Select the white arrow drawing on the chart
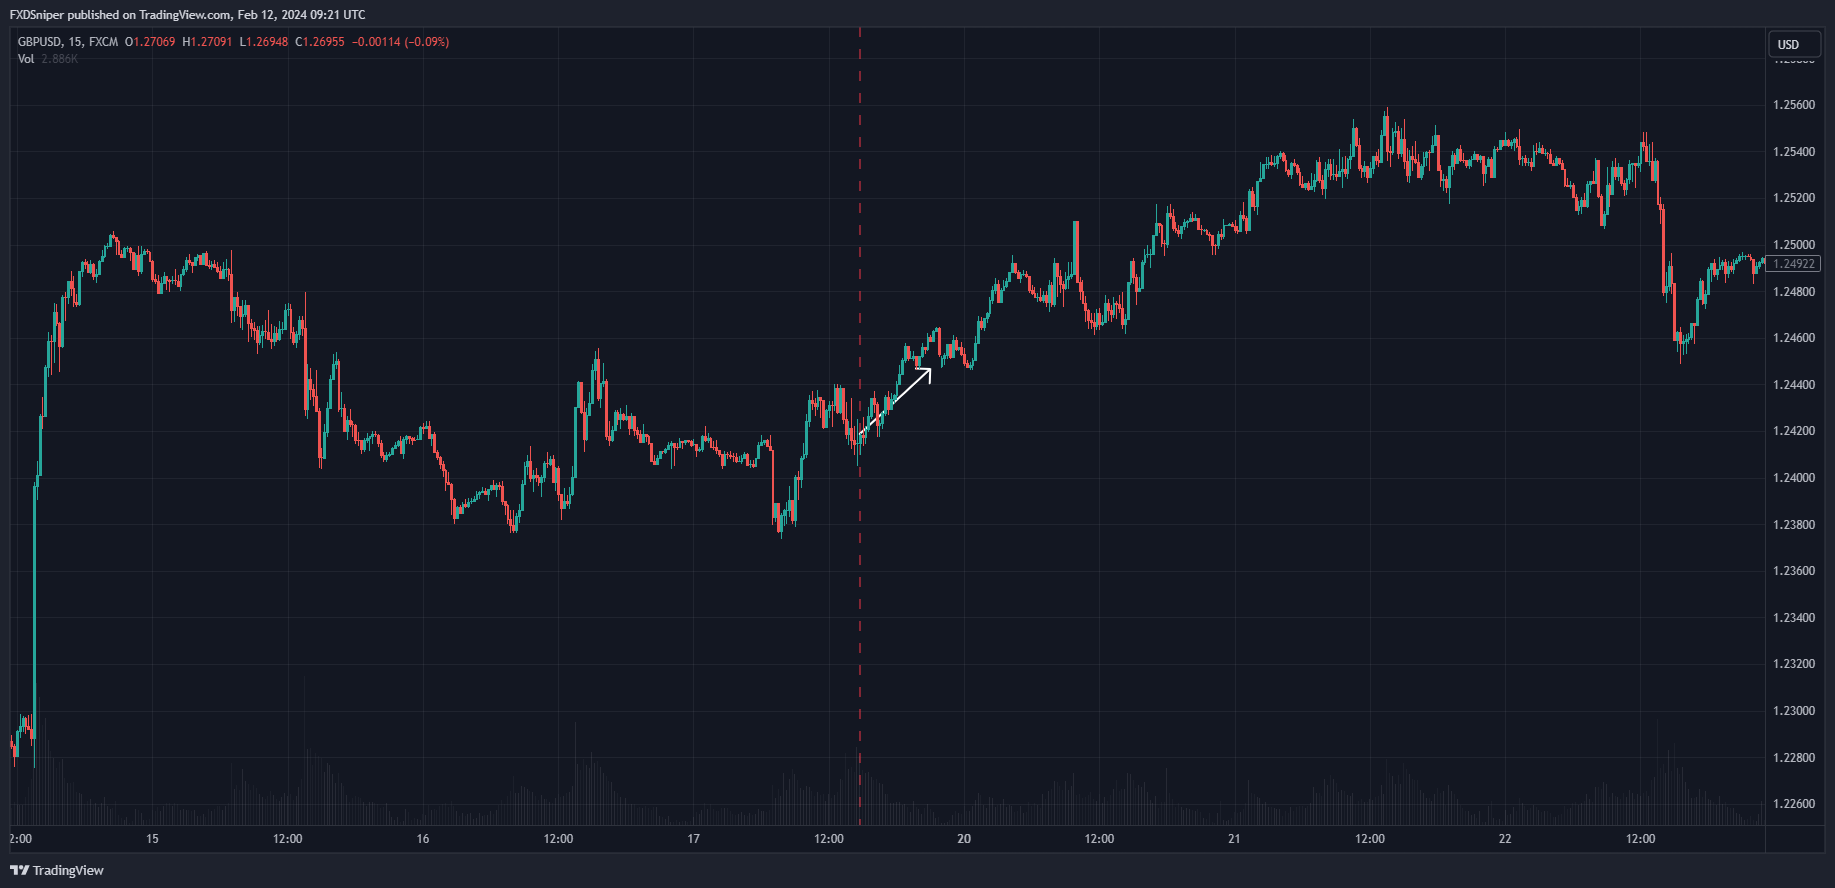 [x=897, y=401]
